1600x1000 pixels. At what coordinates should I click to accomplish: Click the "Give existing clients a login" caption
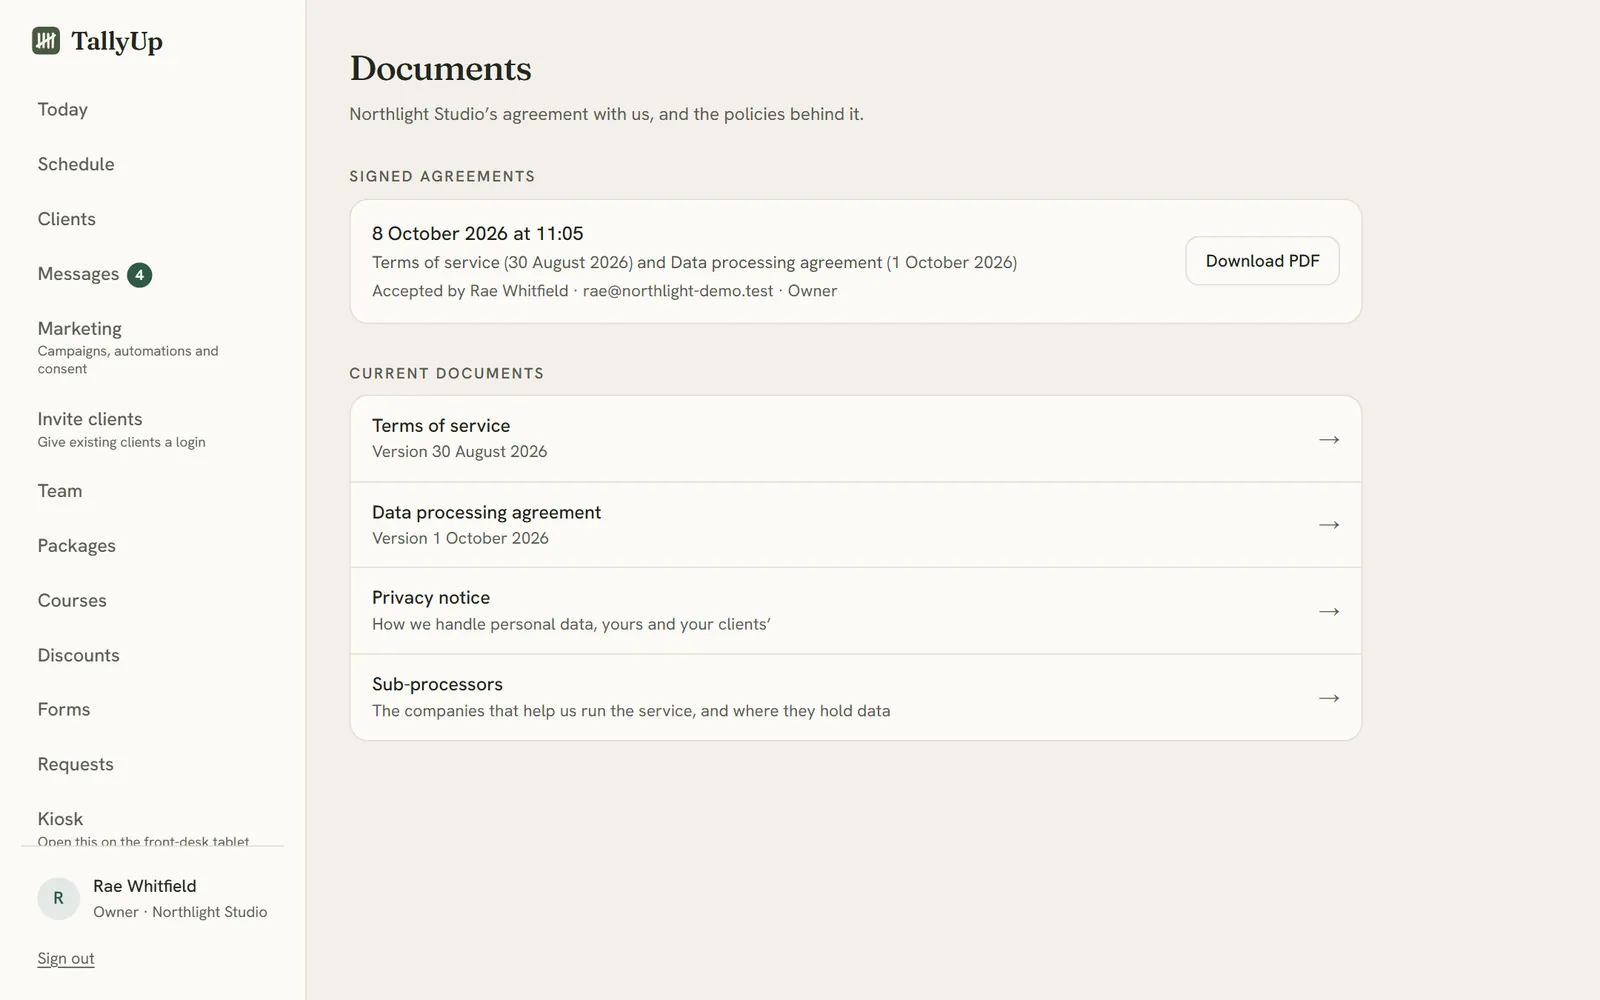point(122,442)
